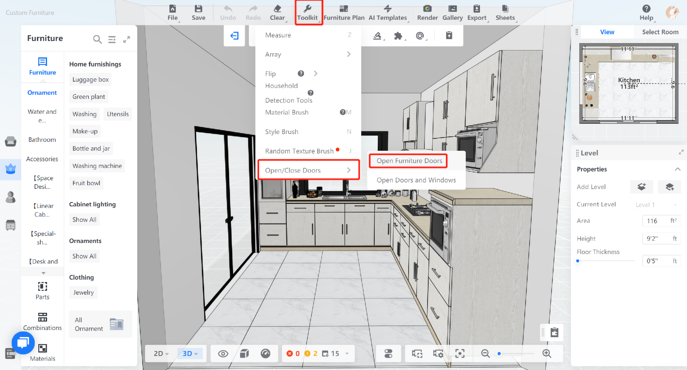Save the project with the Save icon

point(198,13)
